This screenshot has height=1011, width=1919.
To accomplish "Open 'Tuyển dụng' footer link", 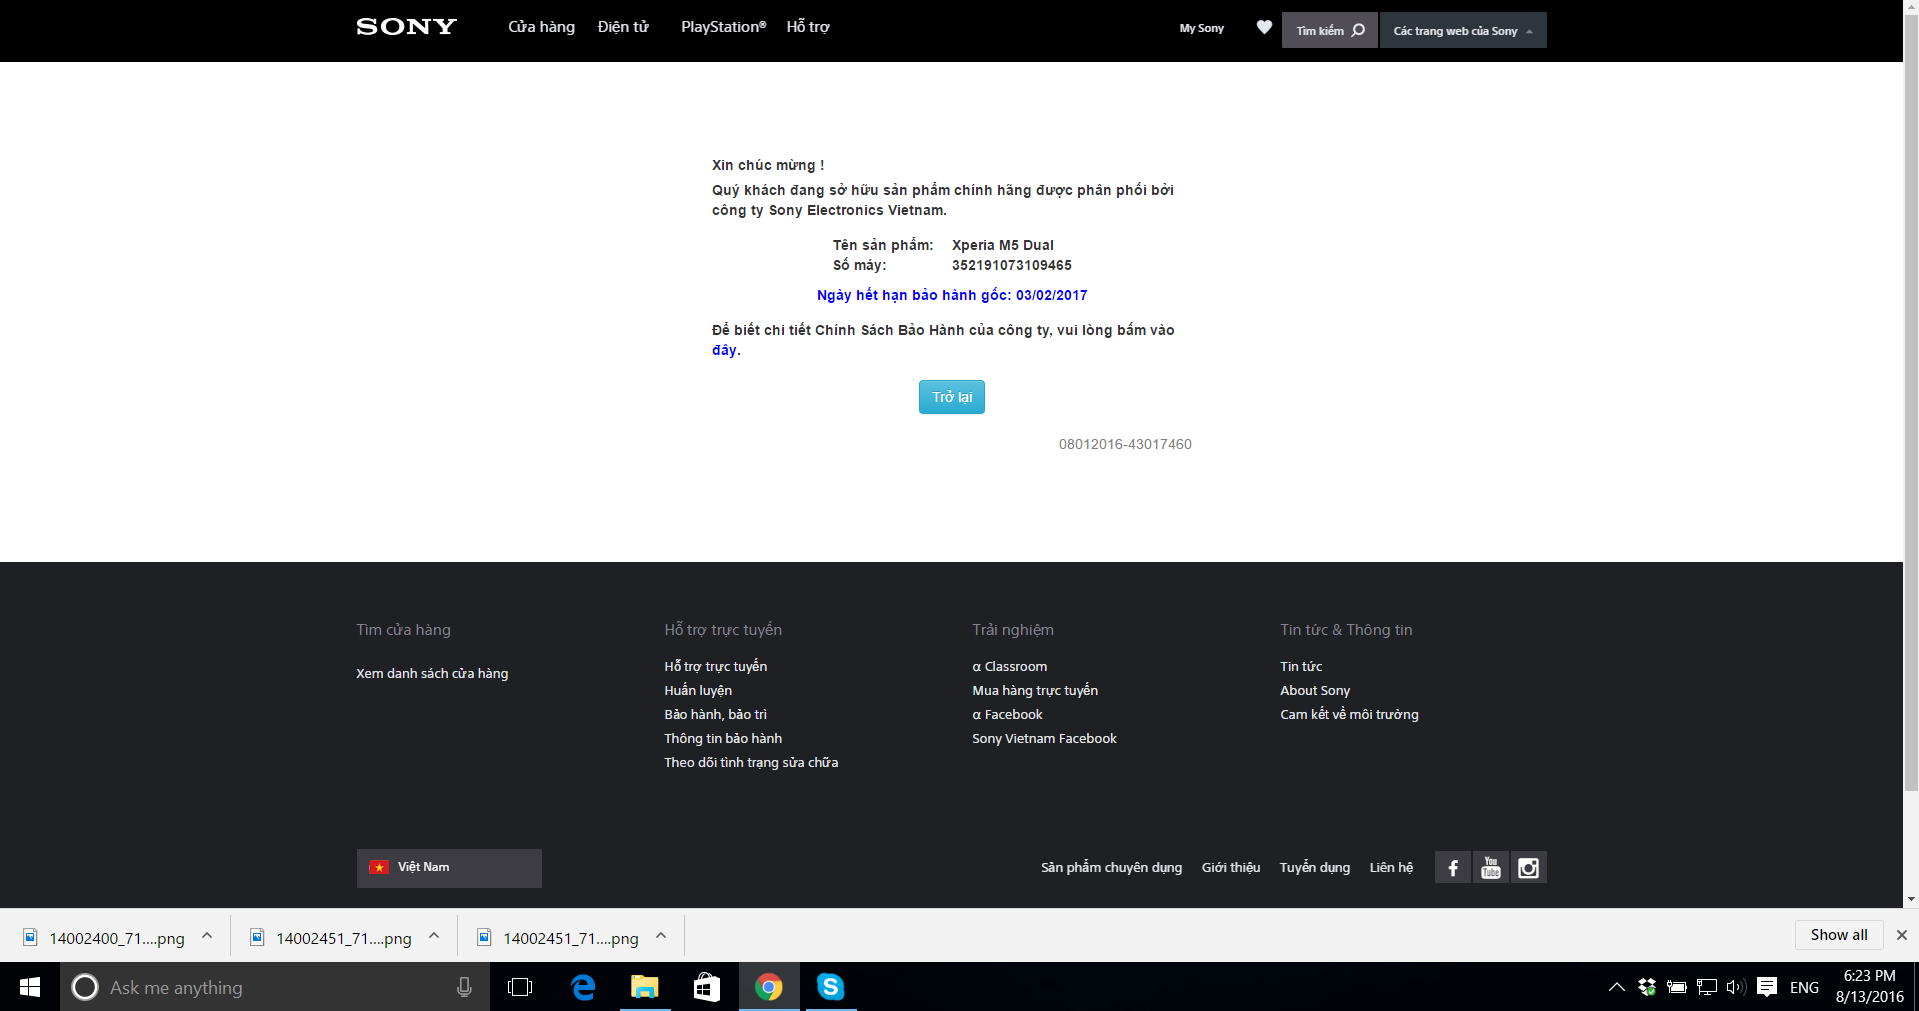I will [1315, 867].
